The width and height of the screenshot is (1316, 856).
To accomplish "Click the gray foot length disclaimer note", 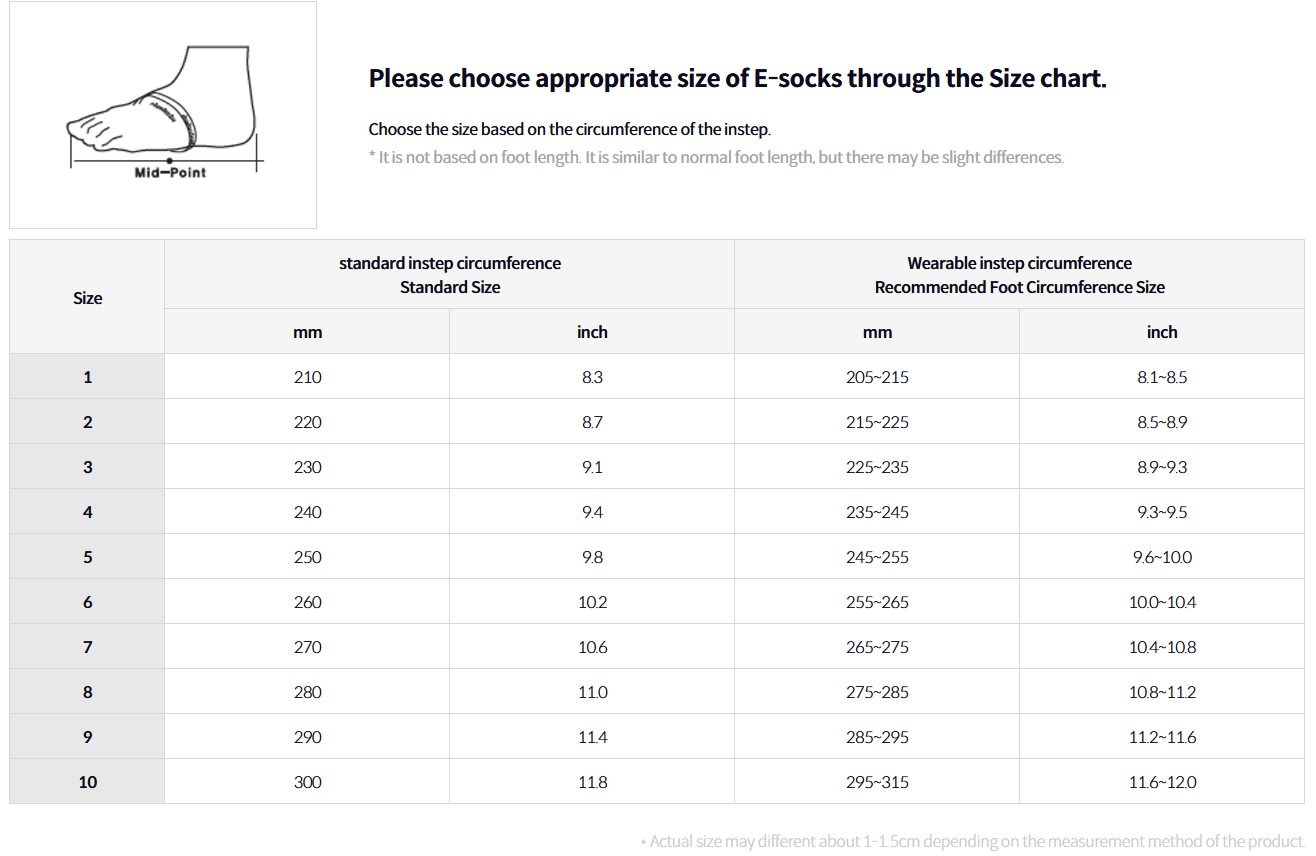I will coord(716,157).
